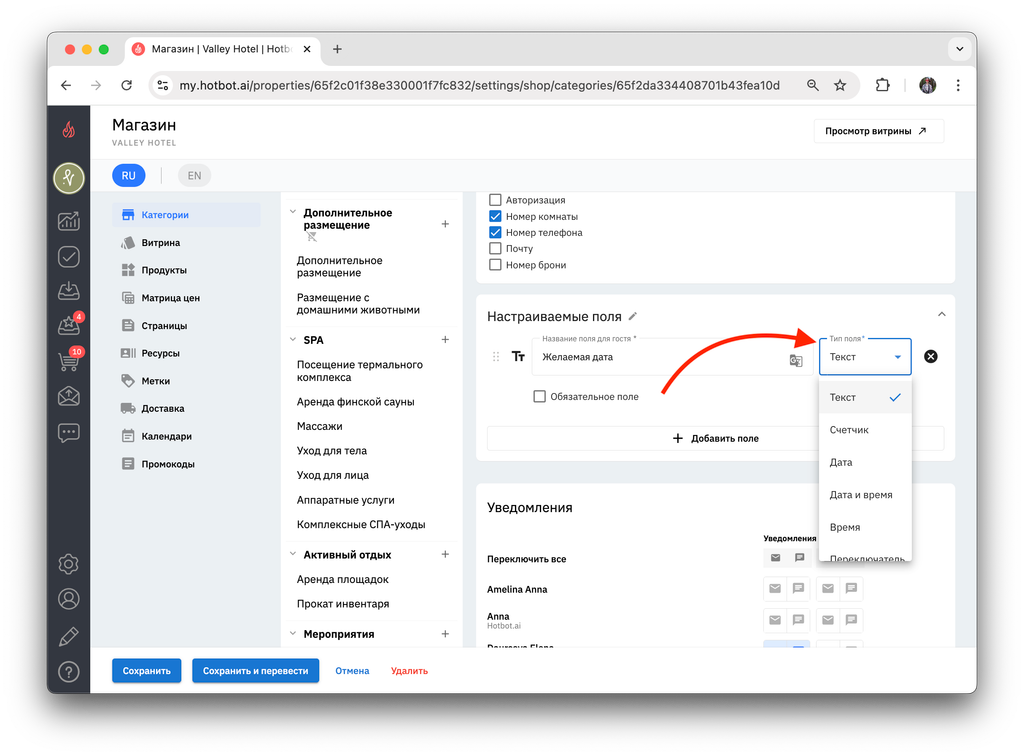This screenshot has width=1024, height=756.
Task: Uncheck the Номер комнаты checkbox
Action: [x=495, y=216]
